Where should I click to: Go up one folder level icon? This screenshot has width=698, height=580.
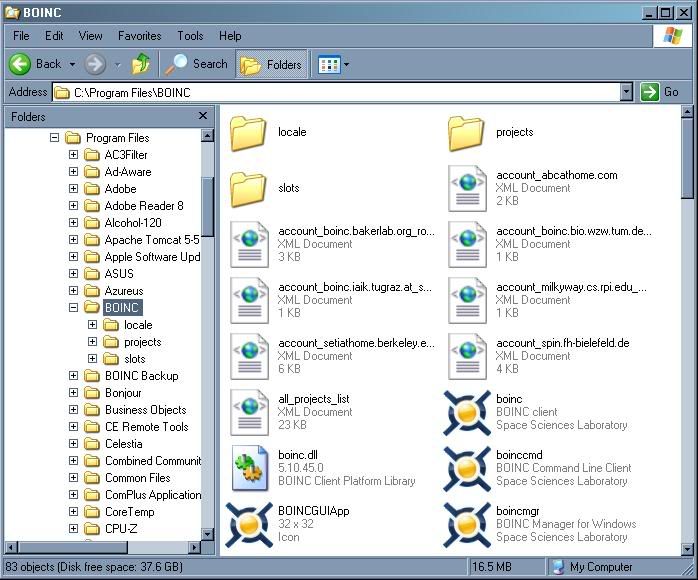[x=141, y=64]
